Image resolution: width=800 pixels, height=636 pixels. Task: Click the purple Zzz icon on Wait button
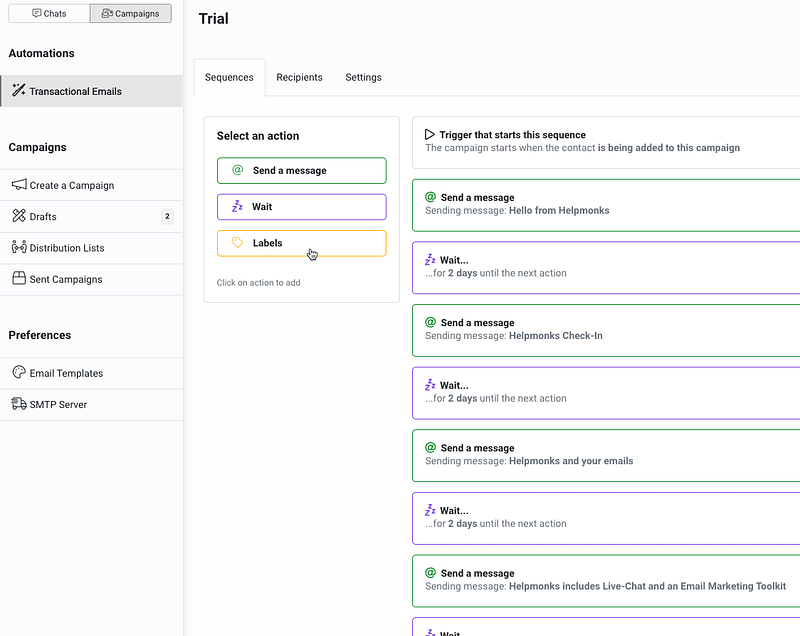pyautogui.click(x=237, y=206)
